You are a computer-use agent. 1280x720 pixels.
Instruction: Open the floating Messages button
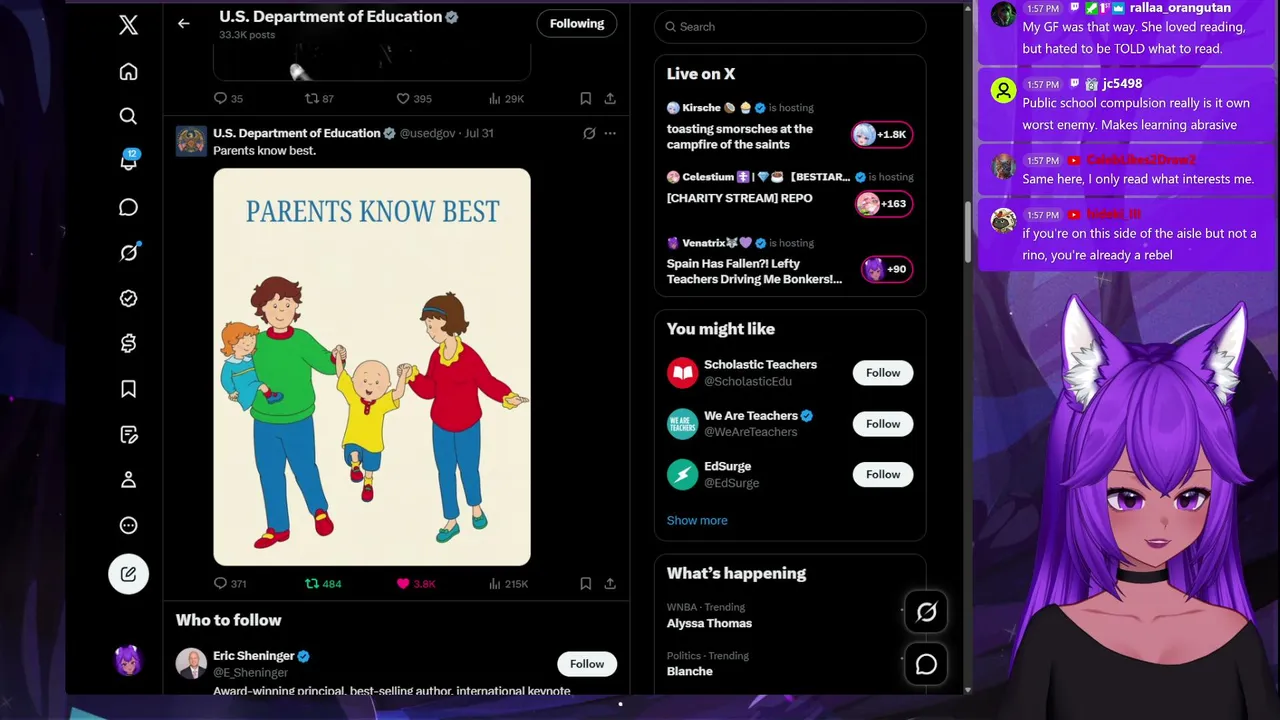point(926,664)
